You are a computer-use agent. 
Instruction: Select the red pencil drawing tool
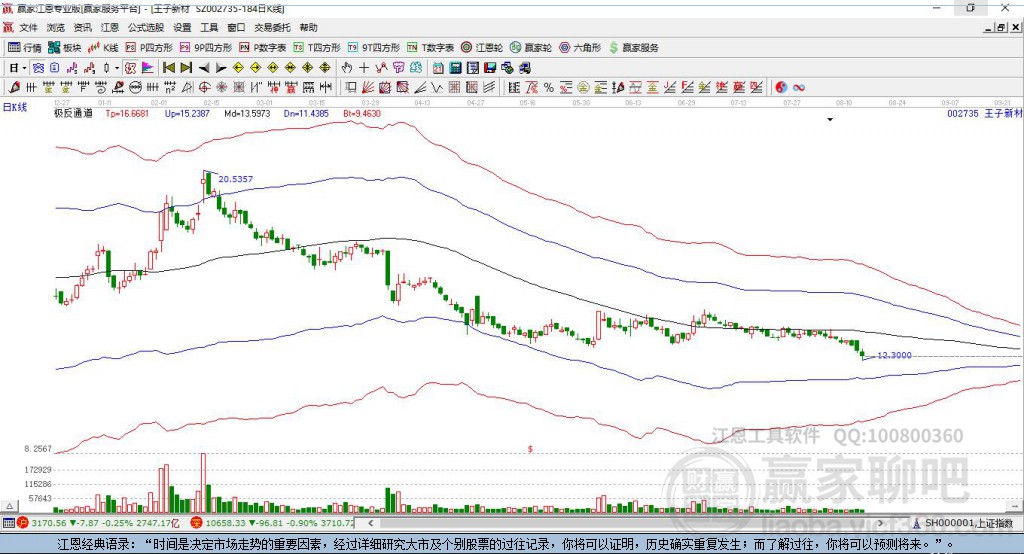[x=14, y=88]
